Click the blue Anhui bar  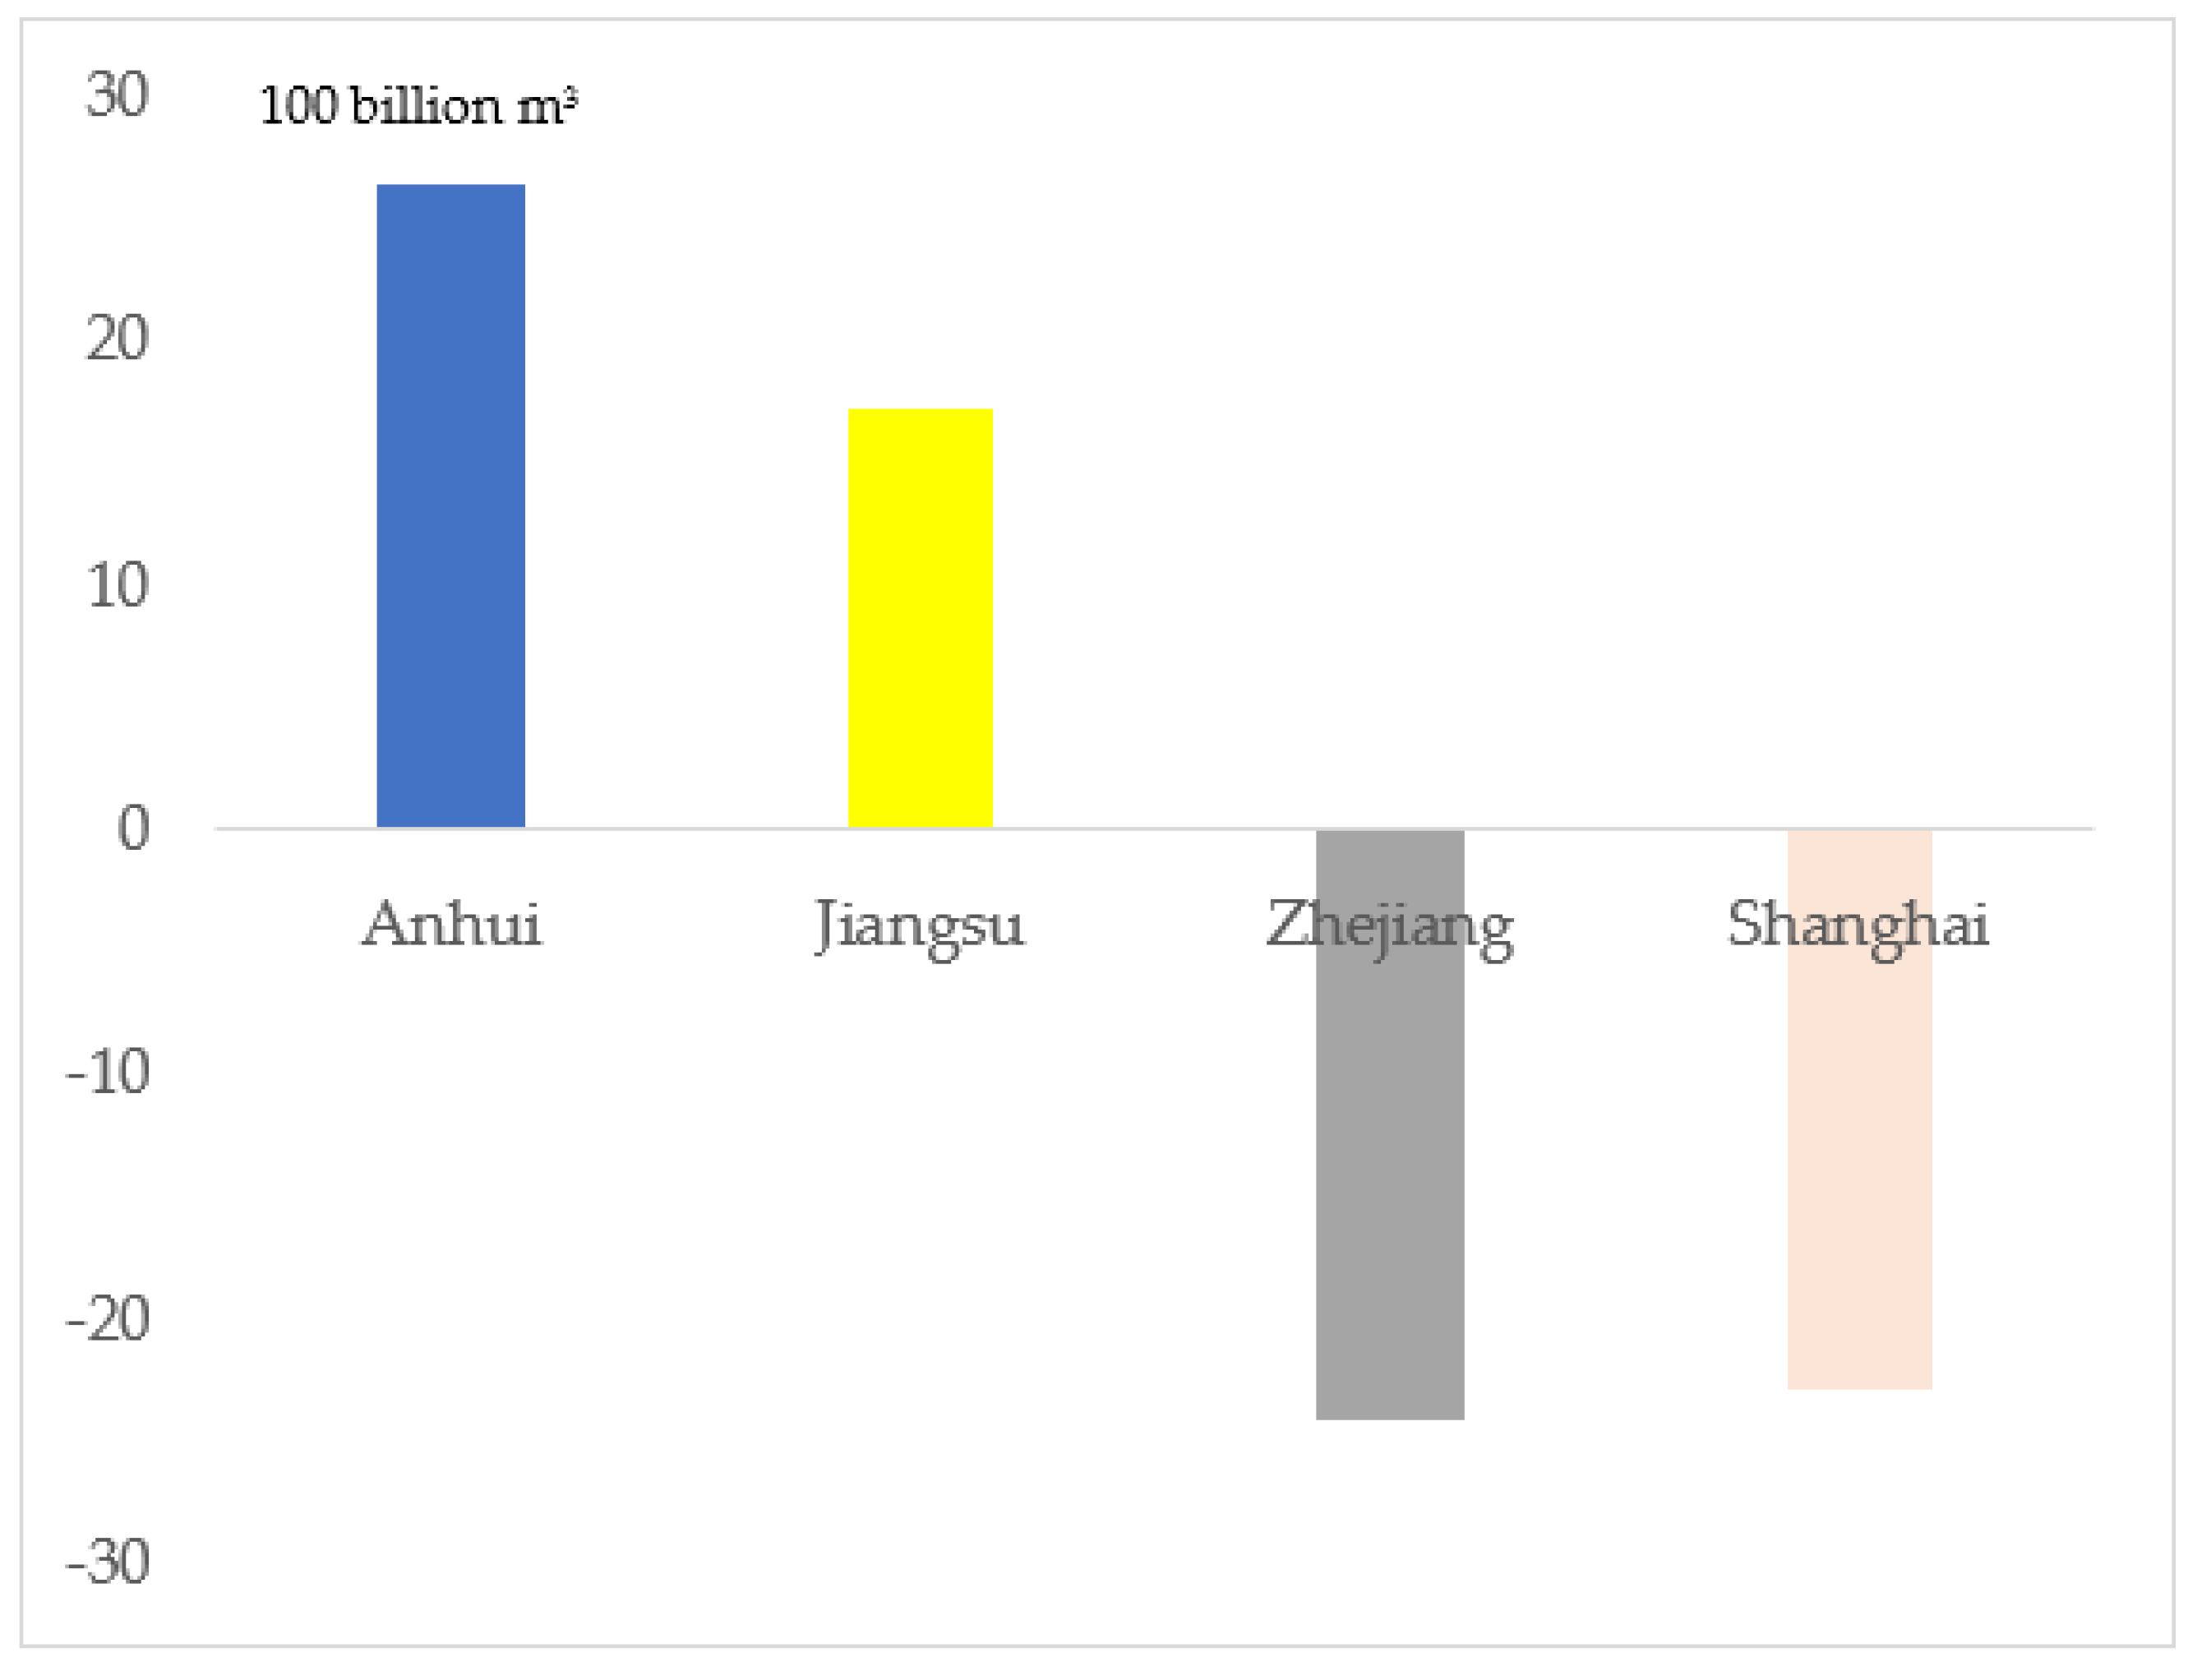click(450, 505)
